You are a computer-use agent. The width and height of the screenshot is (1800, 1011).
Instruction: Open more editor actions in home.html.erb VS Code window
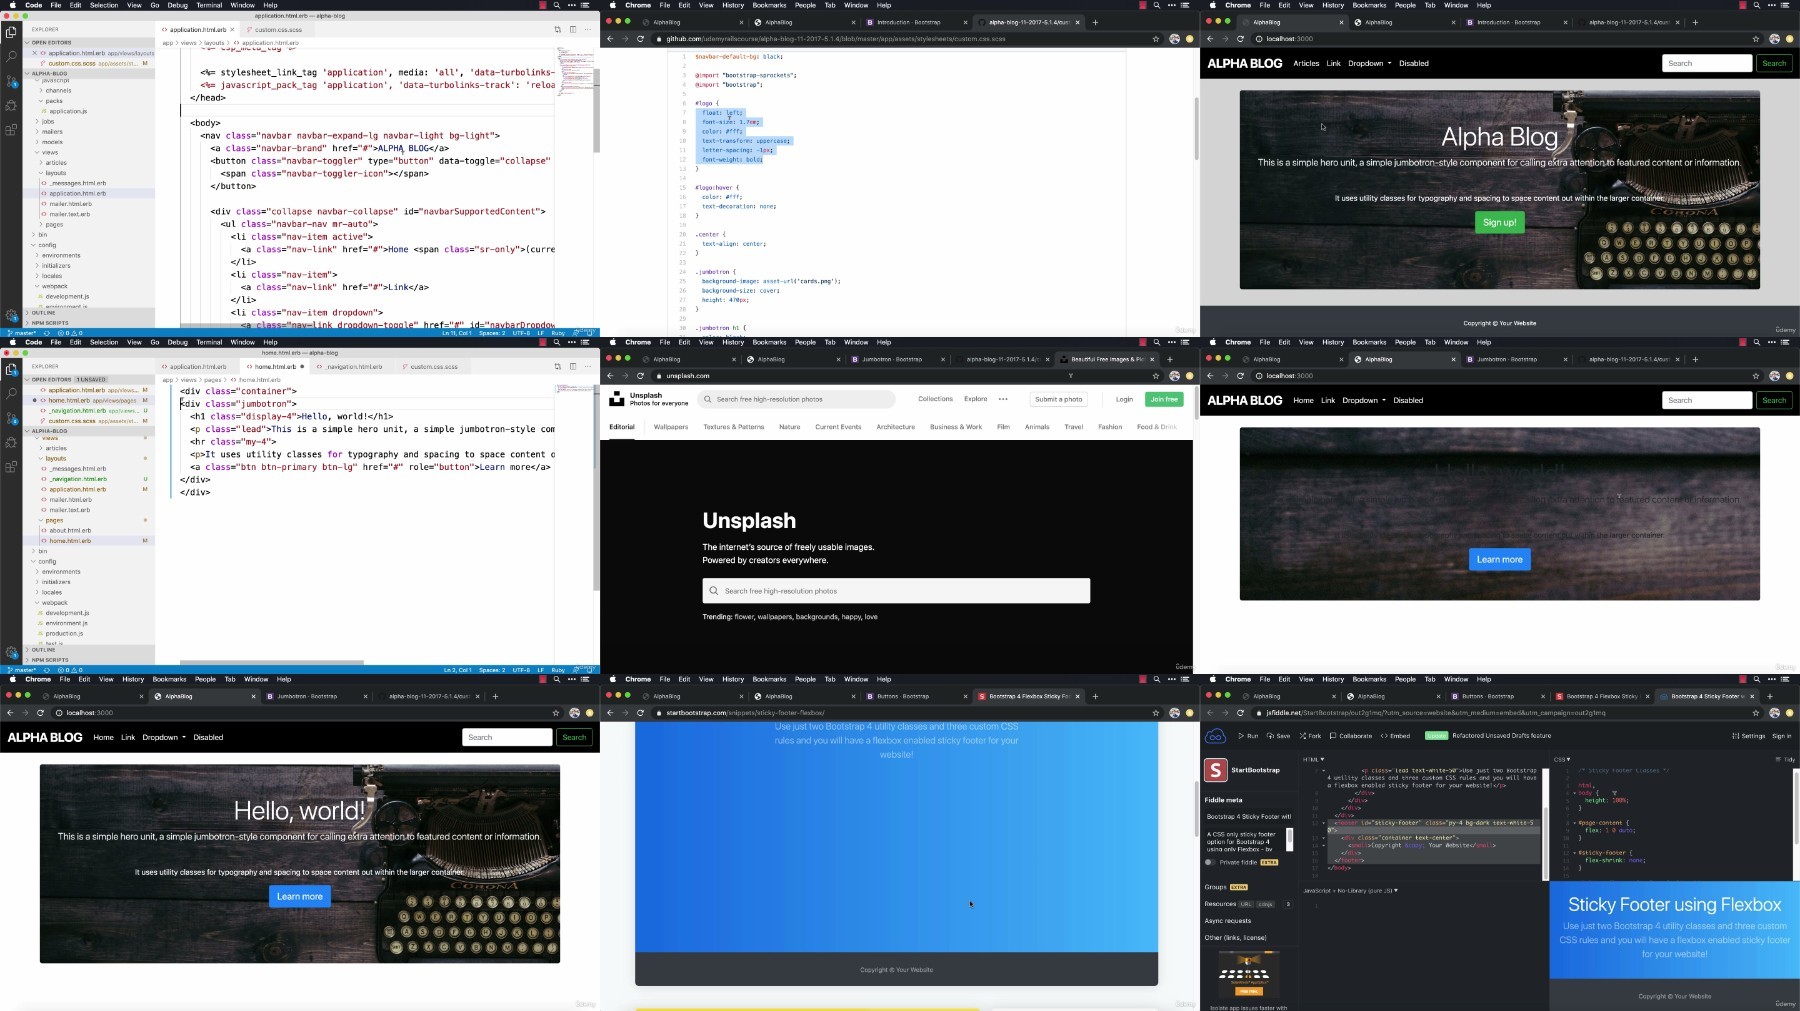[x=587, y=367]
